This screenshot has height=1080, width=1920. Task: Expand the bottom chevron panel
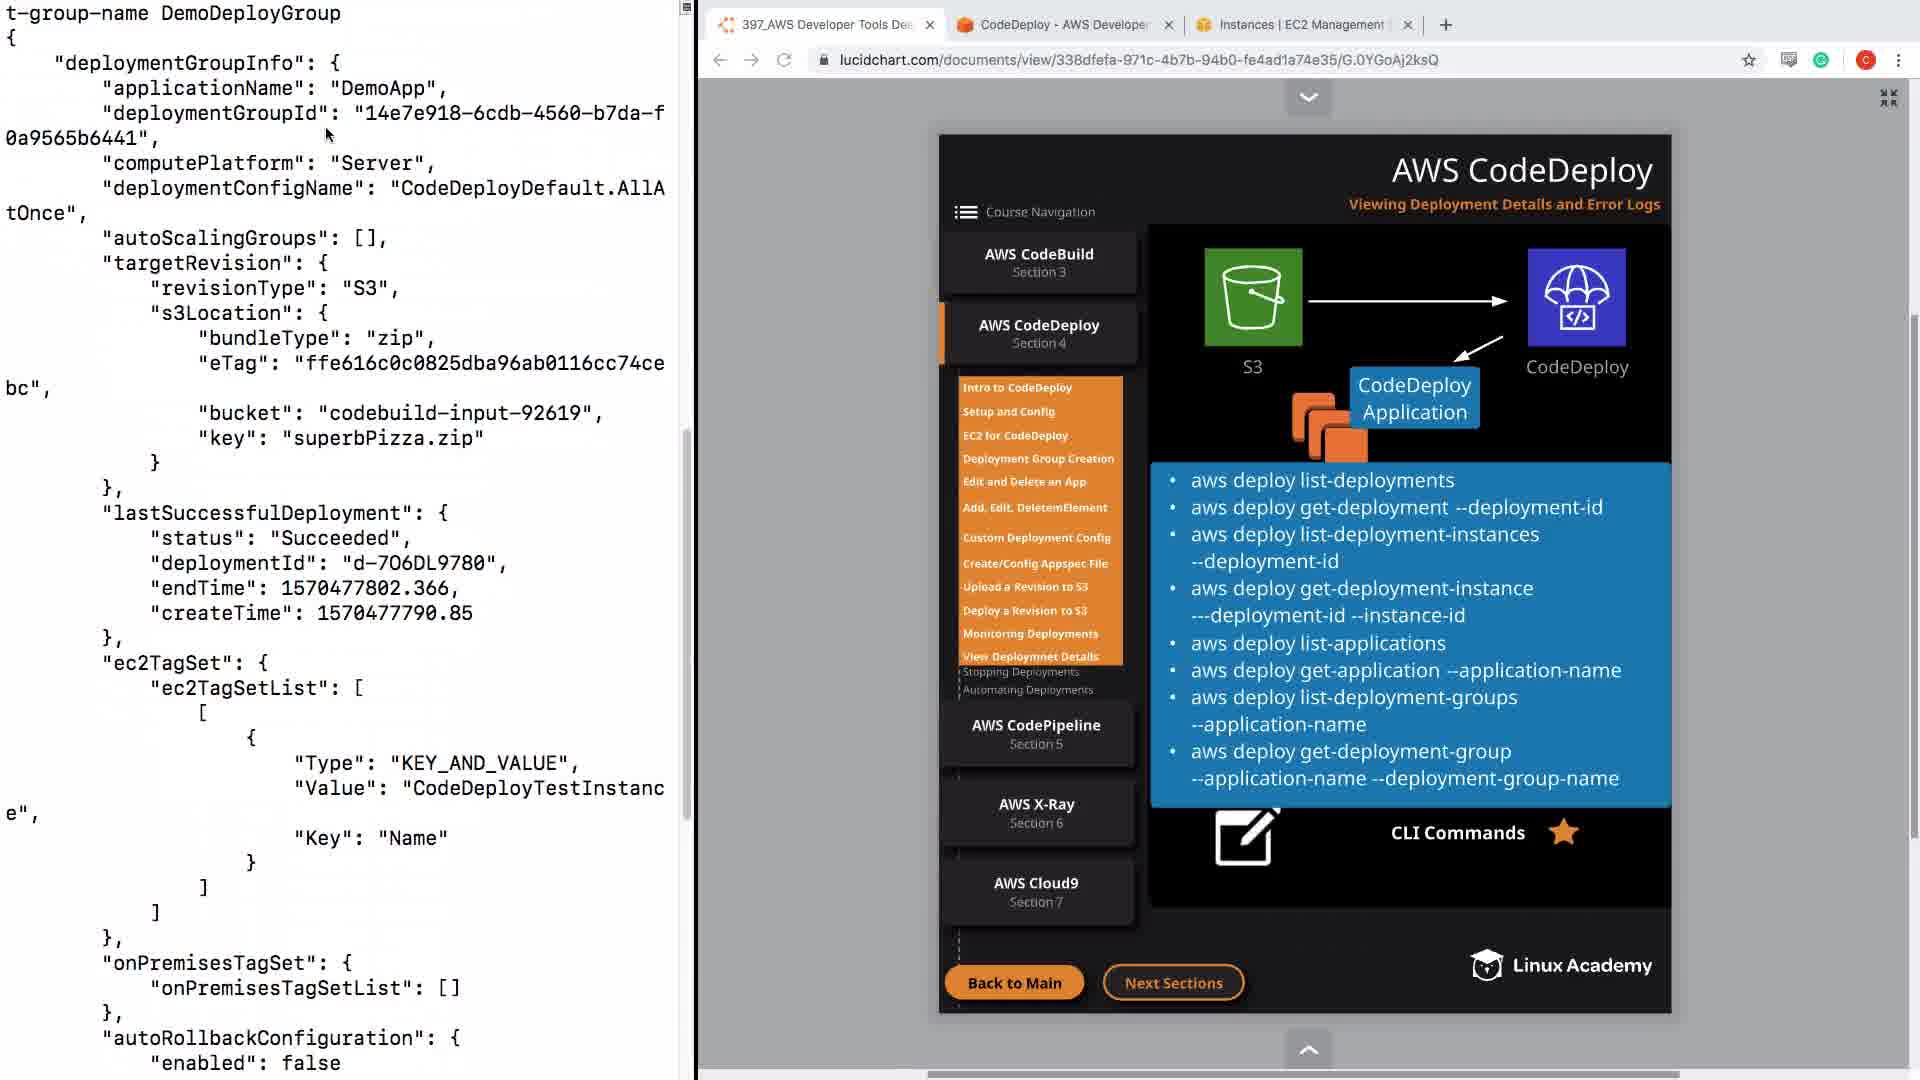(1308, 1050)
